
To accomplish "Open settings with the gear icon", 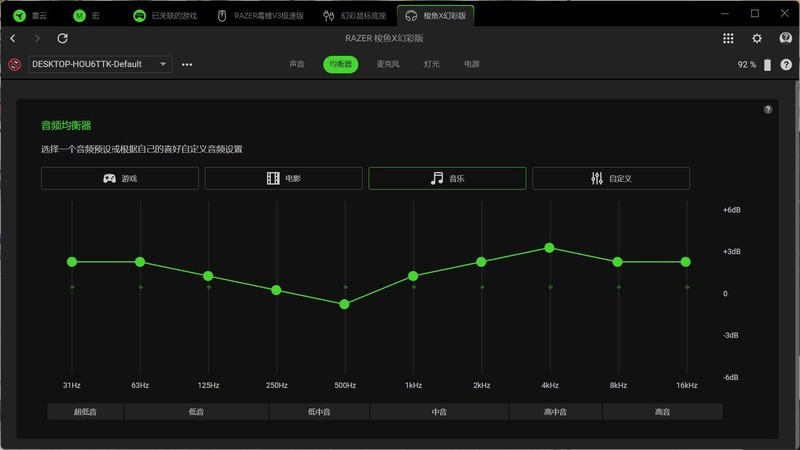I will [x=757, y=38].
